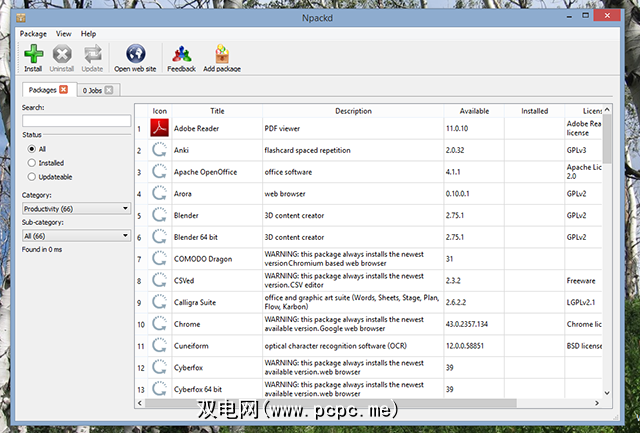This screenshot has width=640, height=433.
Task: Sort by the Installed column header
Action: point(534,111)
